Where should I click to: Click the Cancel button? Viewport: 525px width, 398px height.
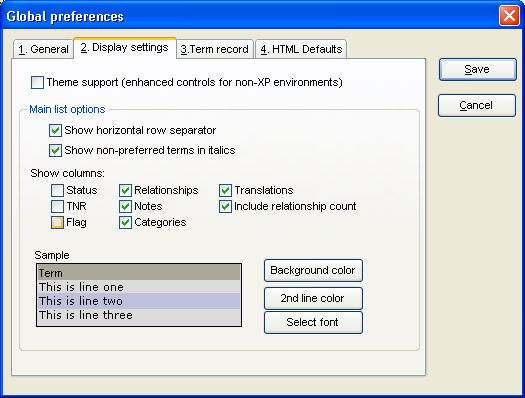pyautogui.click(x=477, y=105)
